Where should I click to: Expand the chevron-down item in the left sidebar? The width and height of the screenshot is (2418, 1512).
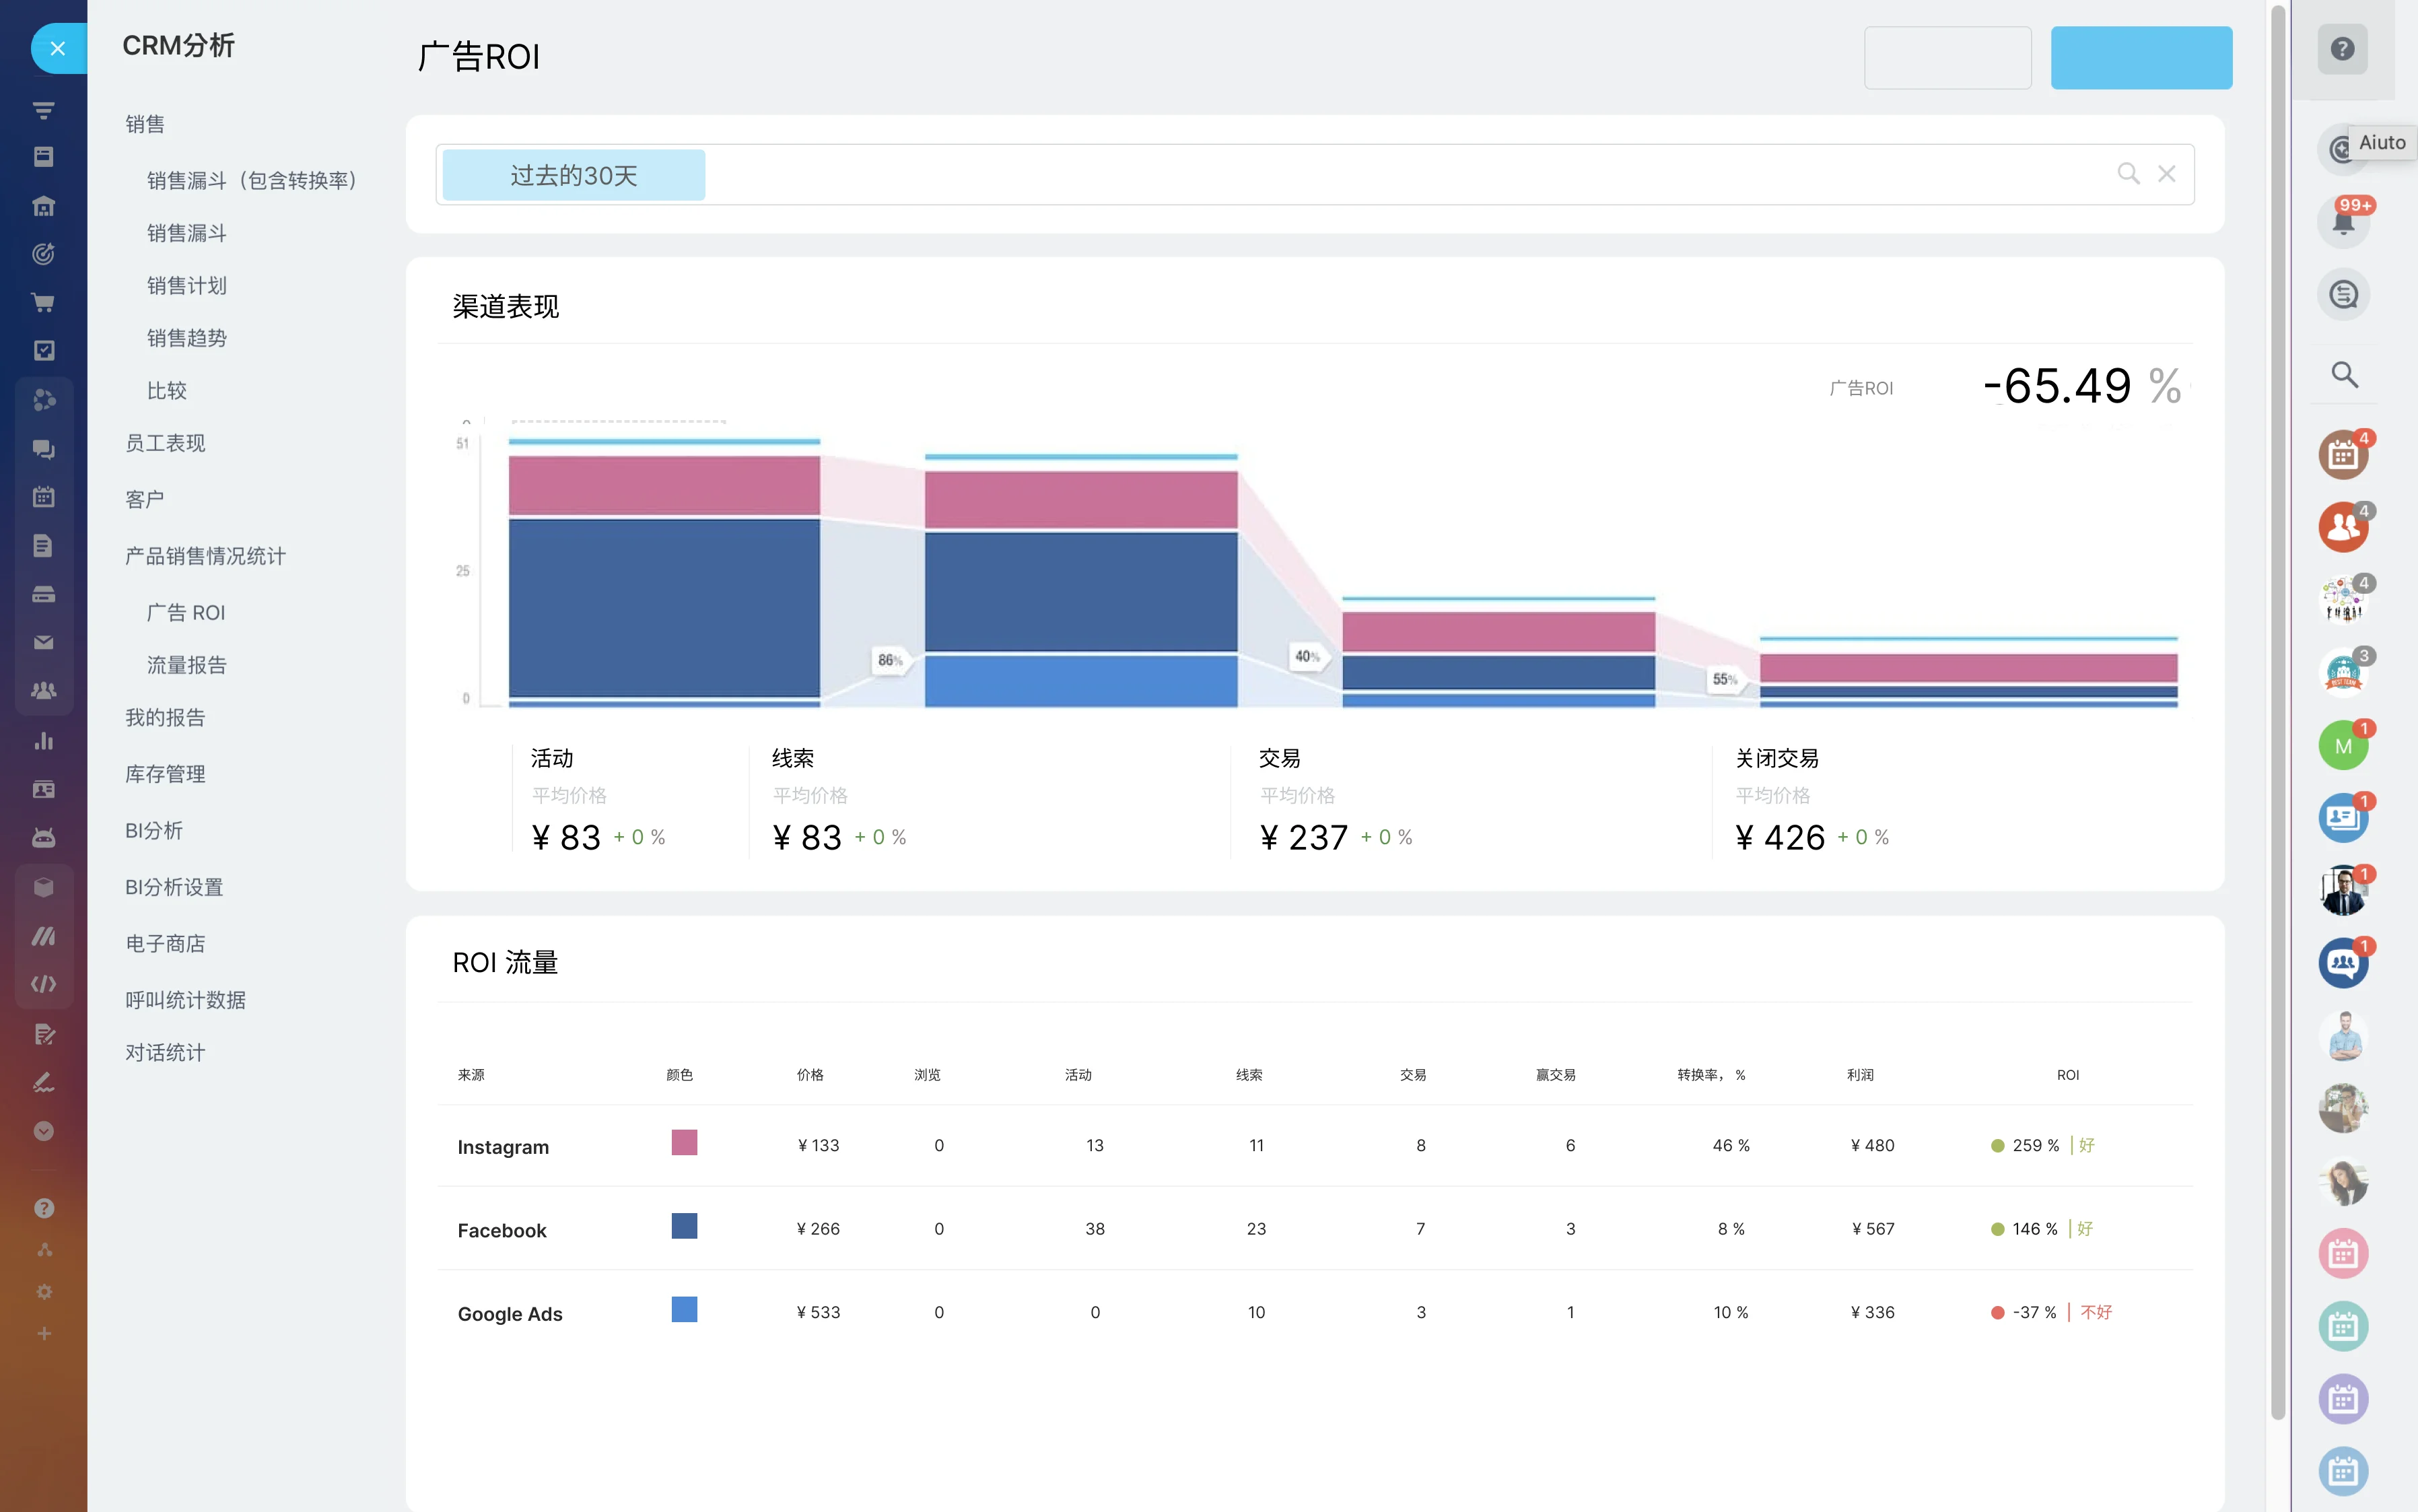tap(43, 1131)
